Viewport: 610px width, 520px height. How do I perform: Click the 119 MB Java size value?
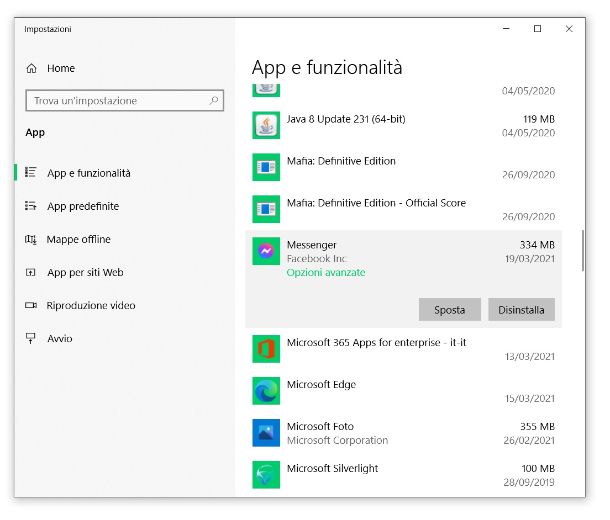click(x=539, y=119)
